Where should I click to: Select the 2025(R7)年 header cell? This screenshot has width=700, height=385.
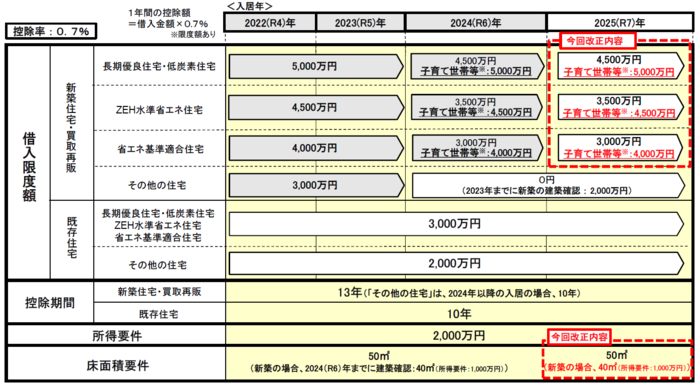[620, 22]
